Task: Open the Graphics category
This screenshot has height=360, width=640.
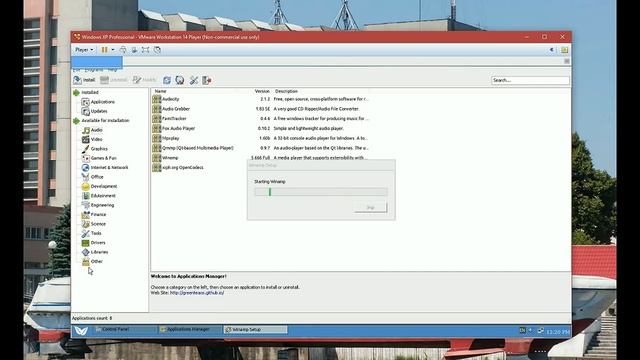Action: click(x=99, y=149)
